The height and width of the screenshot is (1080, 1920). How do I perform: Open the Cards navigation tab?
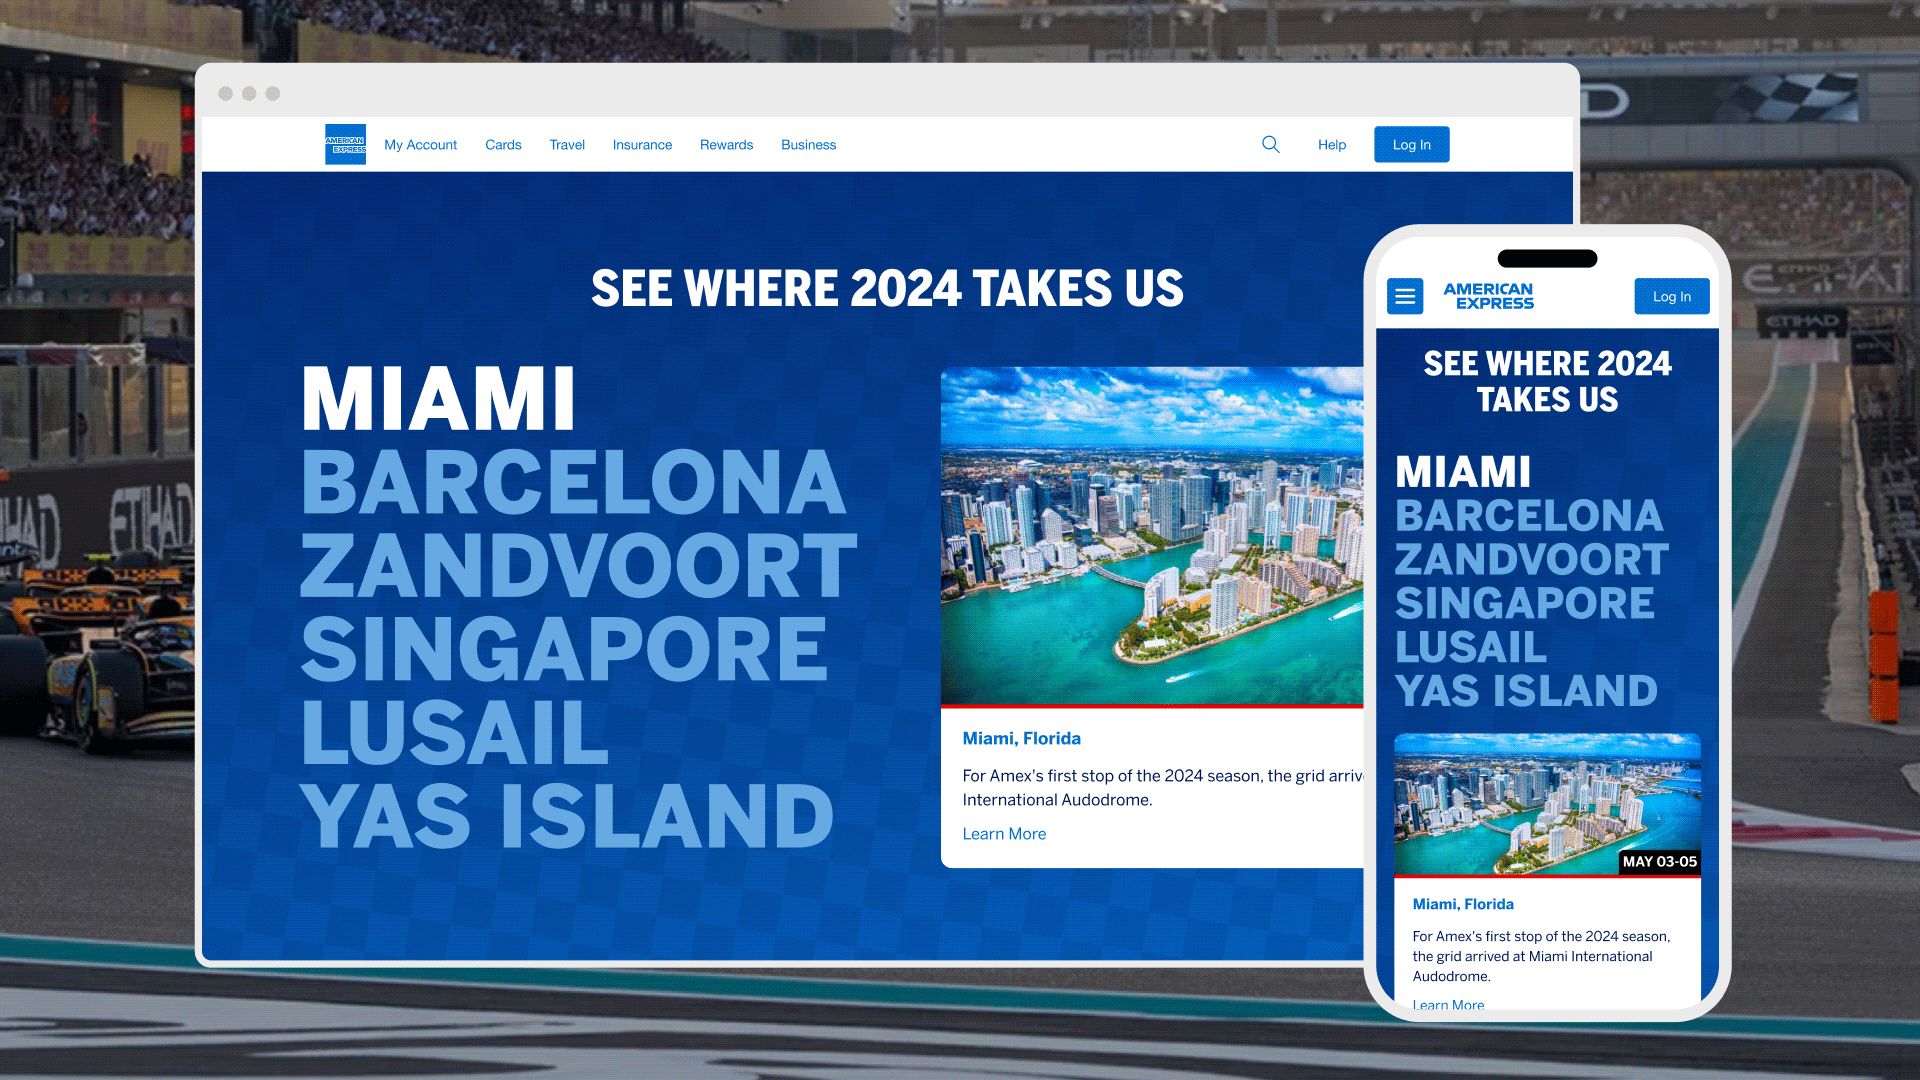pyautogui.click(x=503, y=144)
